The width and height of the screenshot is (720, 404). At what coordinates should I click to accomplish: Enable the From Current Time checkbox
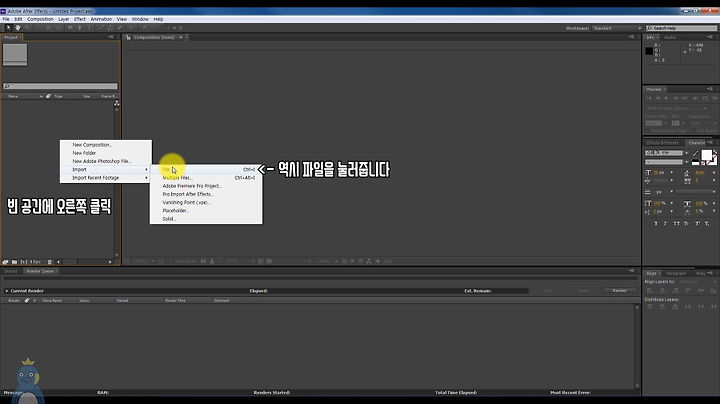coord(647,131)
